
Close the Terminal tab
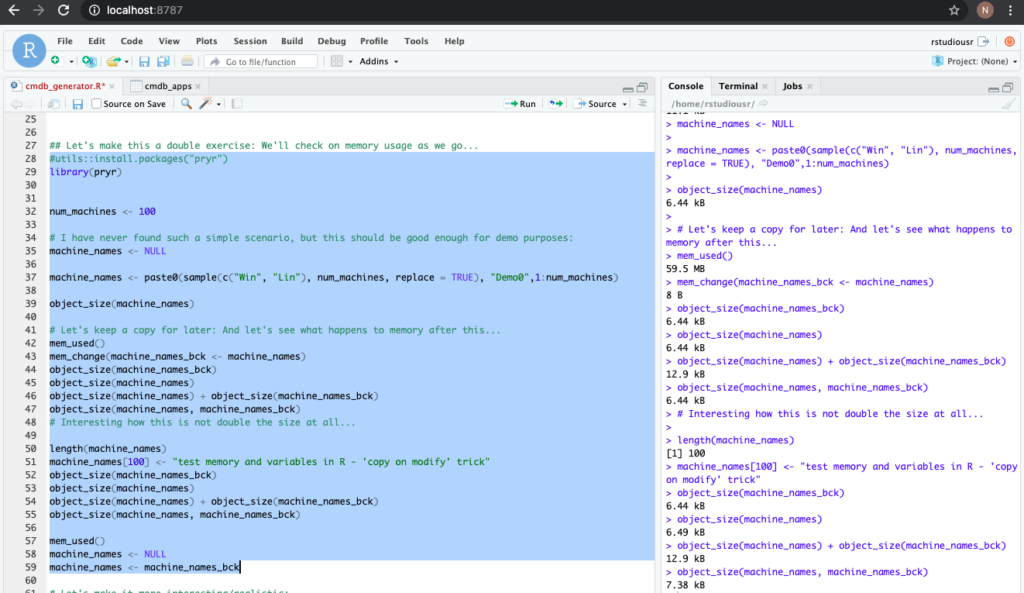coord(765,86)
